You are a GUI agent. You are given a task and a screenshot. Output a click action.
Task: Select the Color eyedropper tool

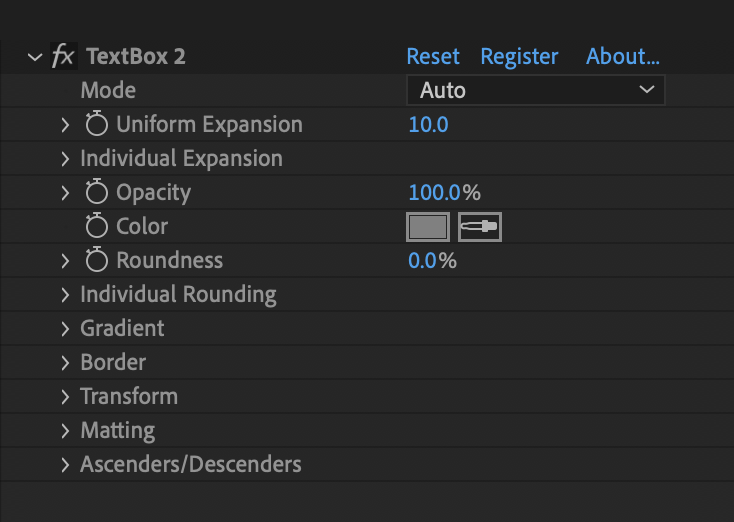click(x=480, y=227)
